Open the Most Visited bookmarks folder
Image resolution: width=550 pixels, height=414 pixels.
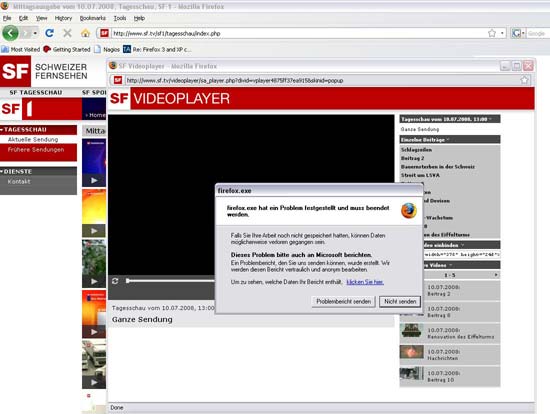pyautogui.click(x=21, y=49)
